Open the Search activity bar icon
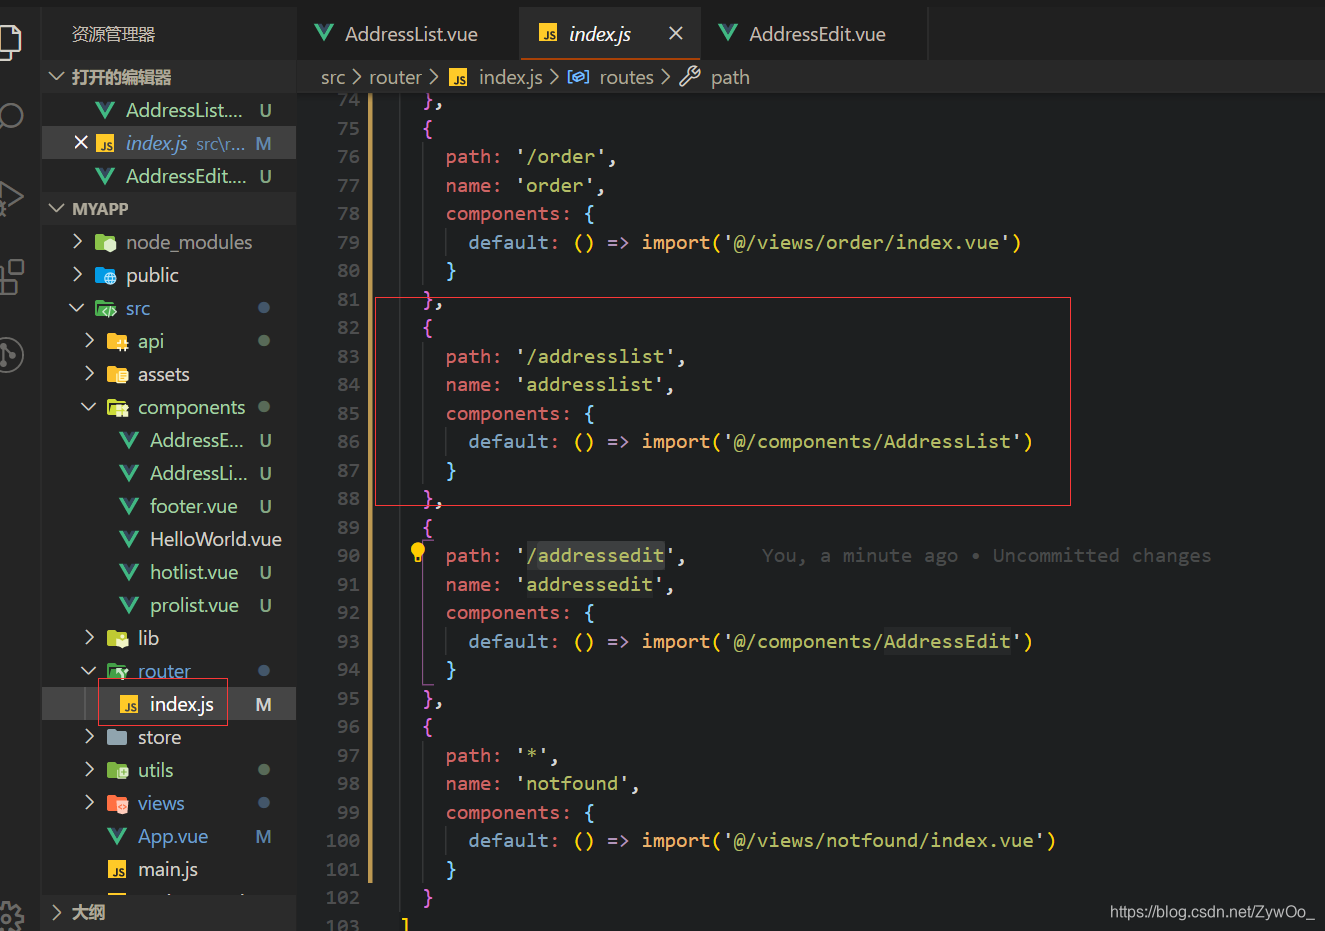The width and height of the screenshot is (1325, 931). [10, 117]
